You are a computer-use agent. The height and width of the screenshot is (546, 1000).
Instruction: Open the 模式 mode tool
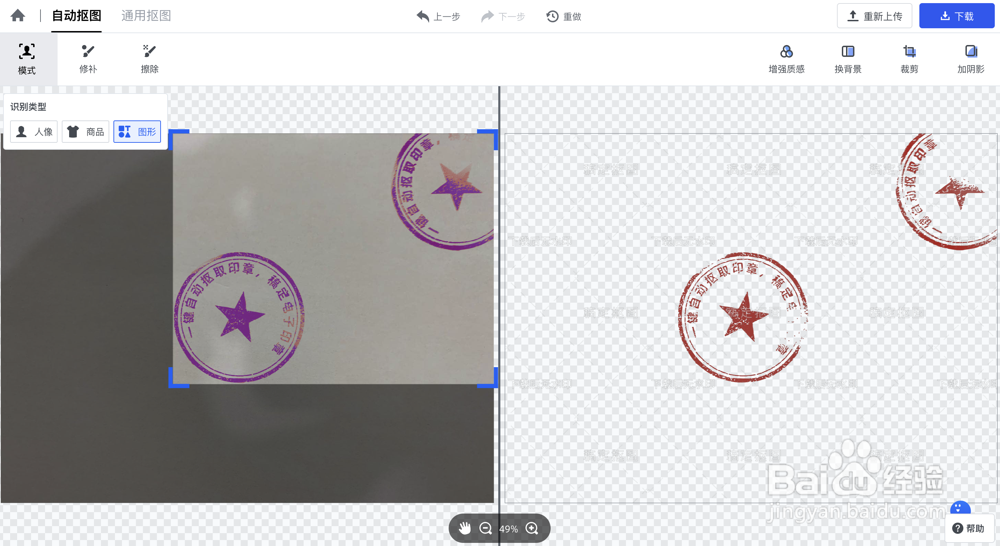27,59
